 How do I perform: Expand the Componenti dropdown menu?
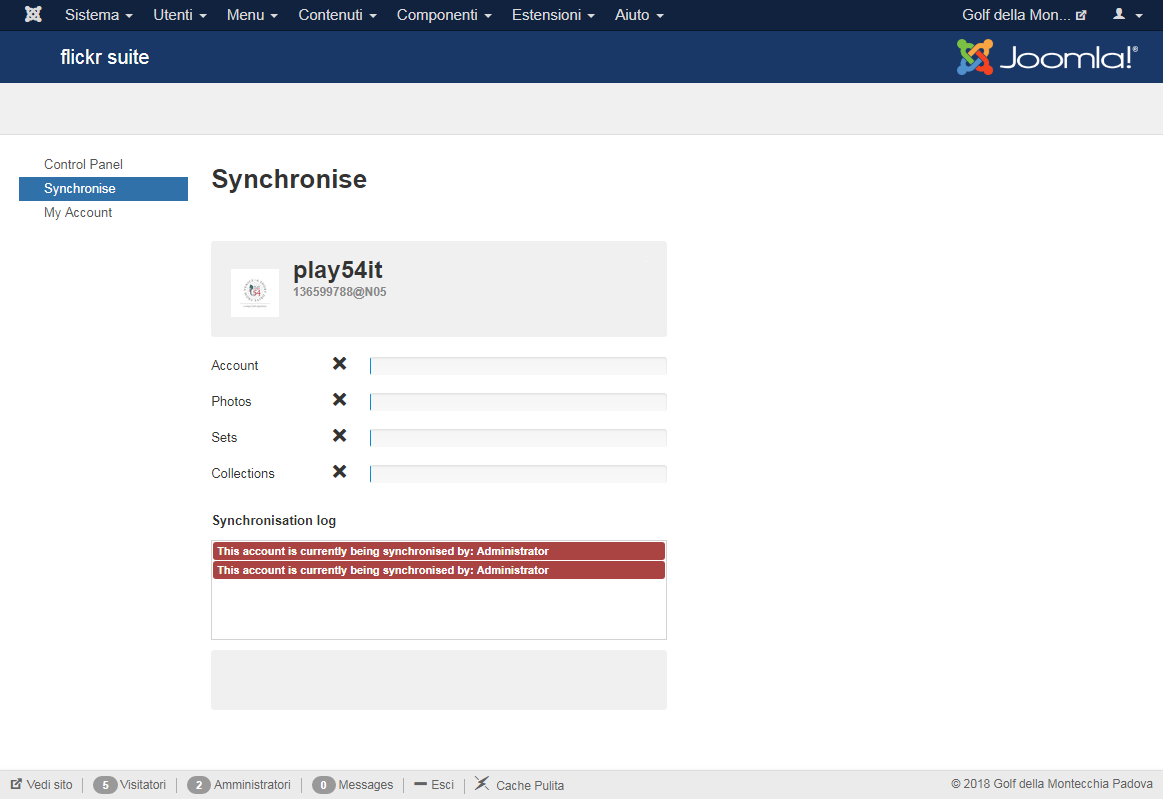pos(444,15)
